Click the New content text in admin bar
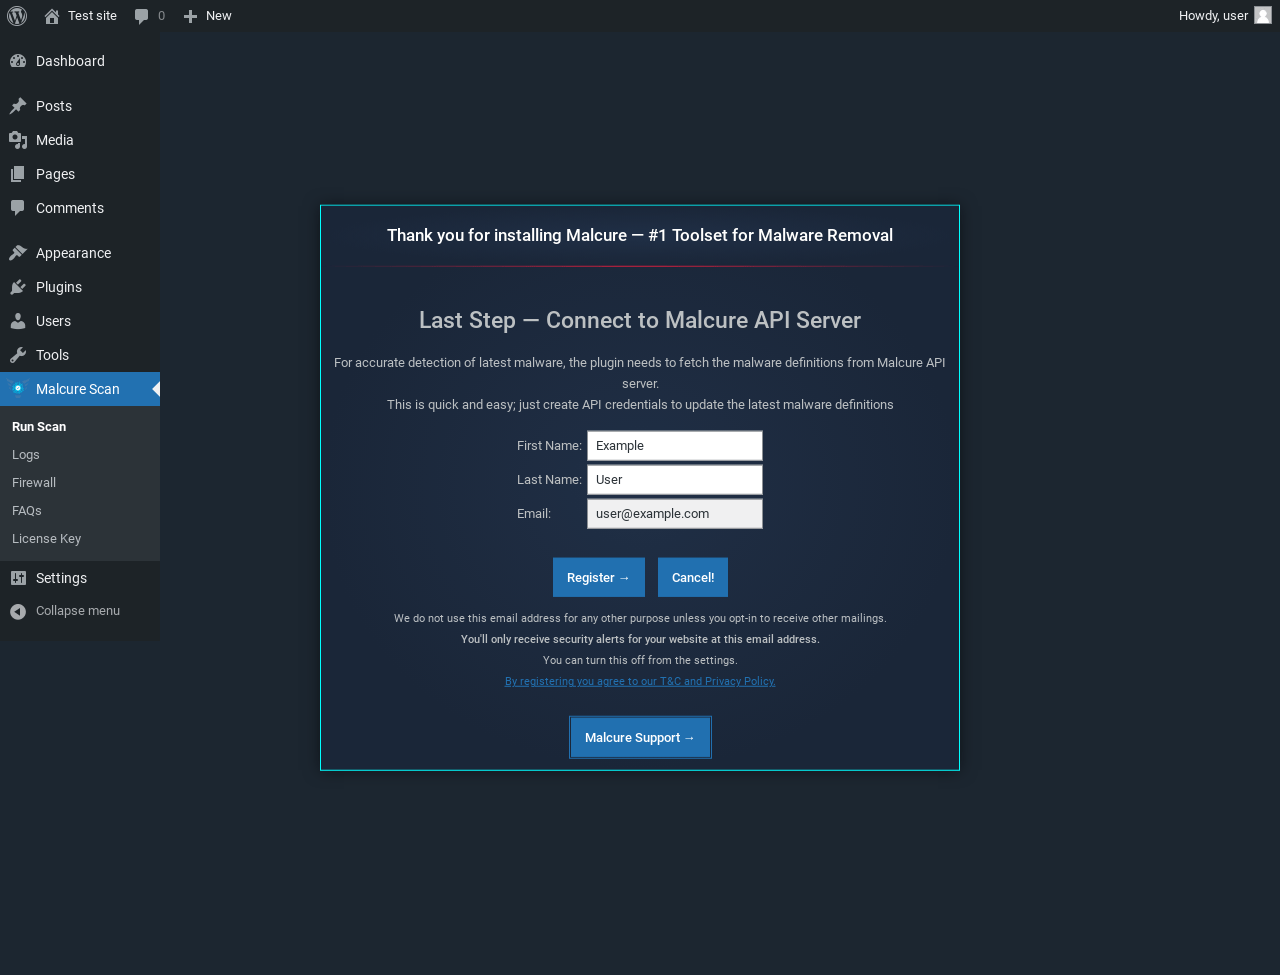Screen dimensions: 1280x975 [219, 16]
